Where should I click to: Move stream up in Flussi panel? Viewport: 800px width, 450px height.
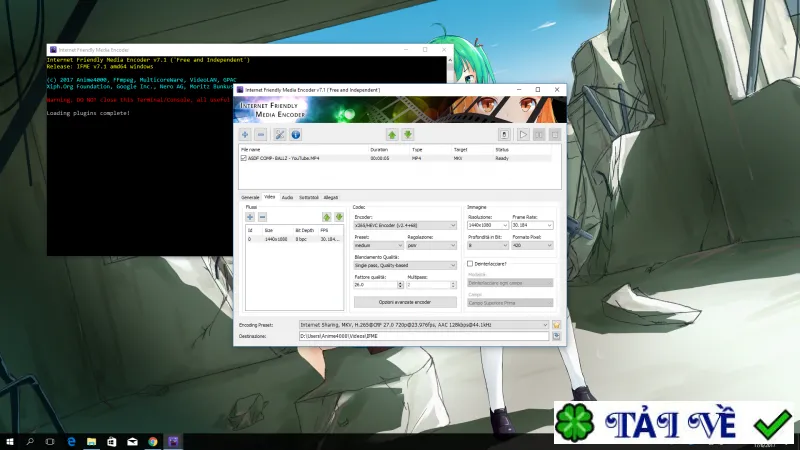(x=327, y=217)
